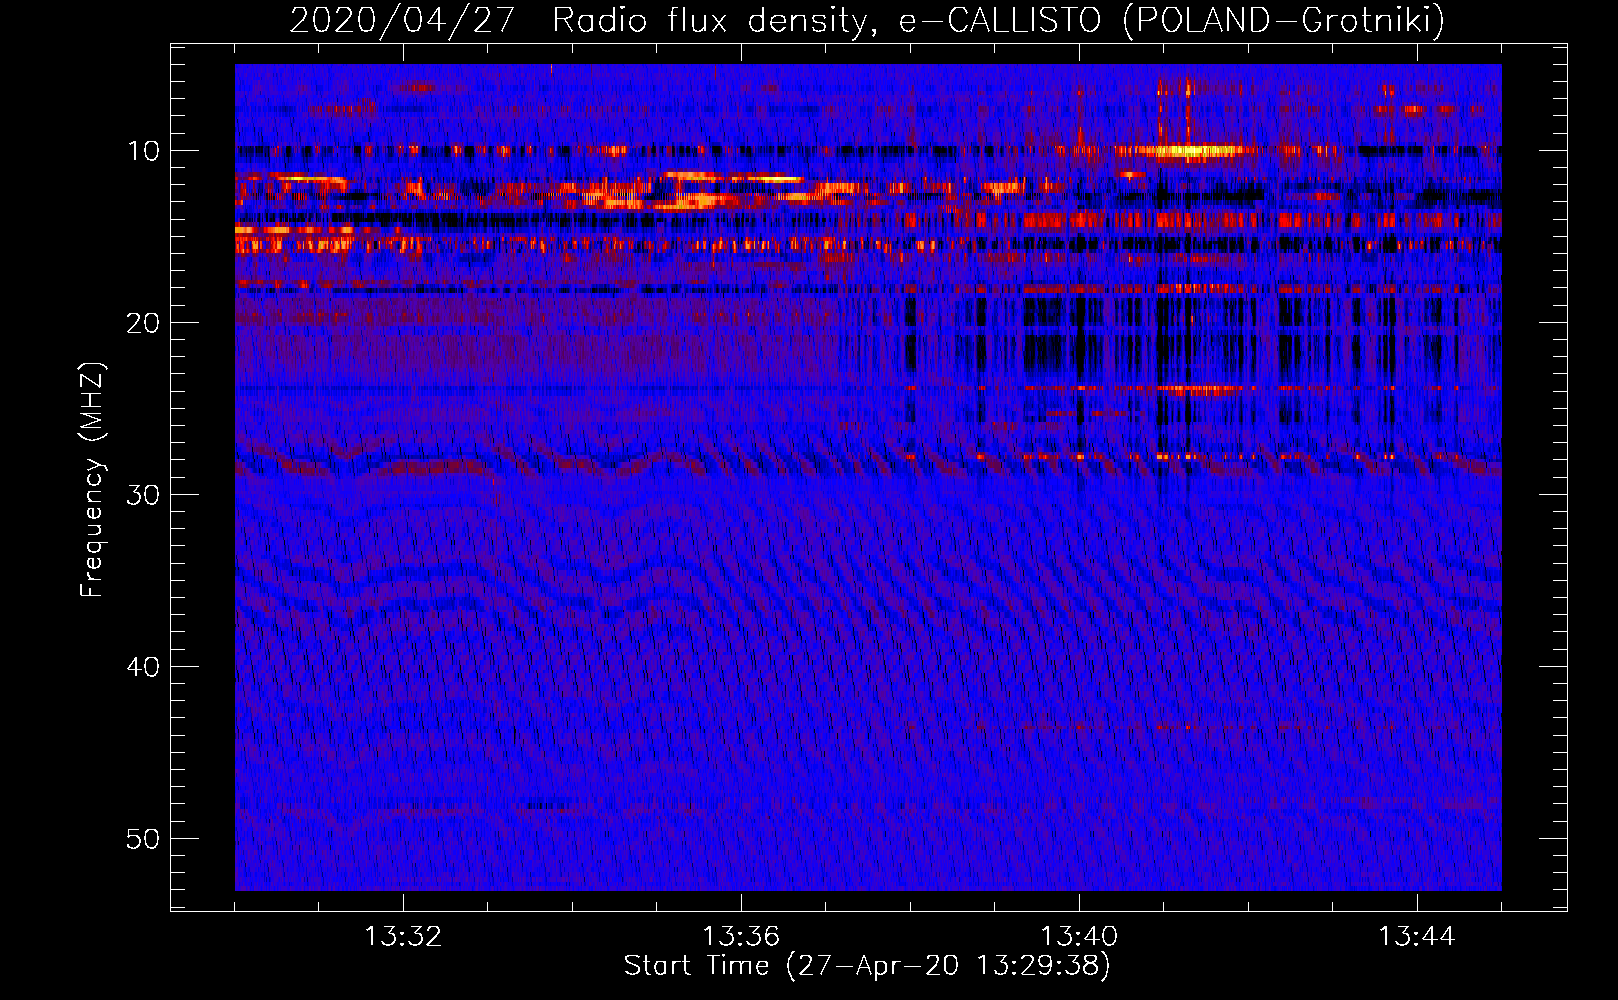Click the plot title mentioning e-CALLISTO POLAND-Grotniki
The image size is (1618, 1000).
867,20
